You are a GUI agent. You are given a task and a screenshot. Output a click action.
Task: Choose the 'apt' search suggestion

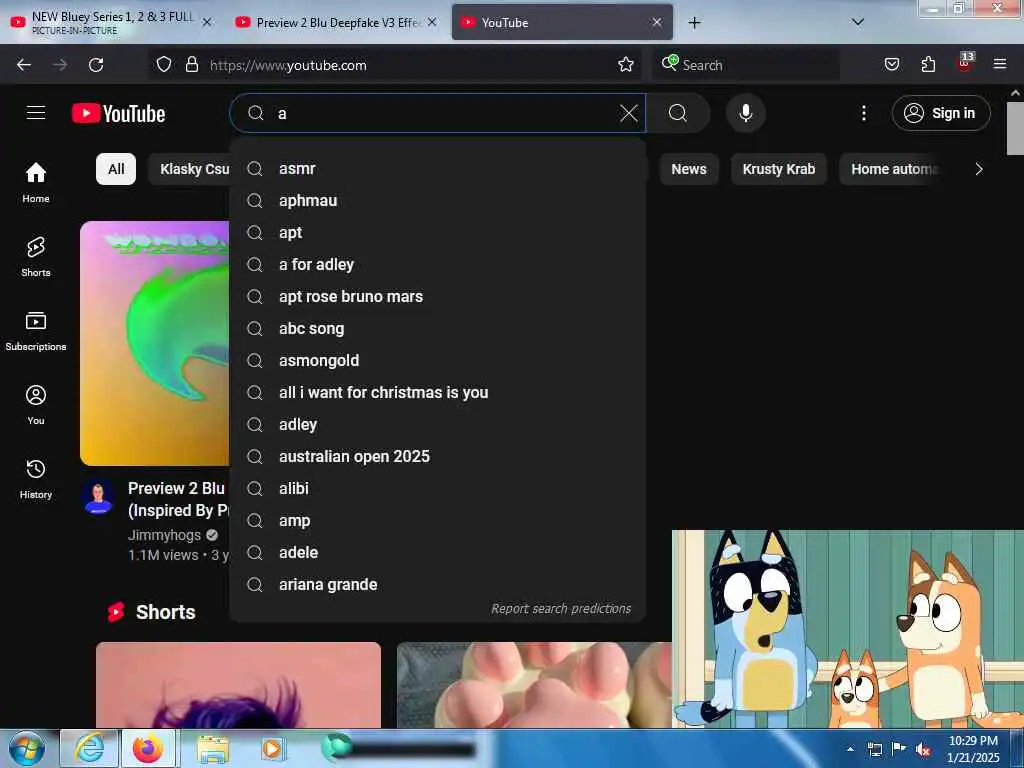point(438,232)
